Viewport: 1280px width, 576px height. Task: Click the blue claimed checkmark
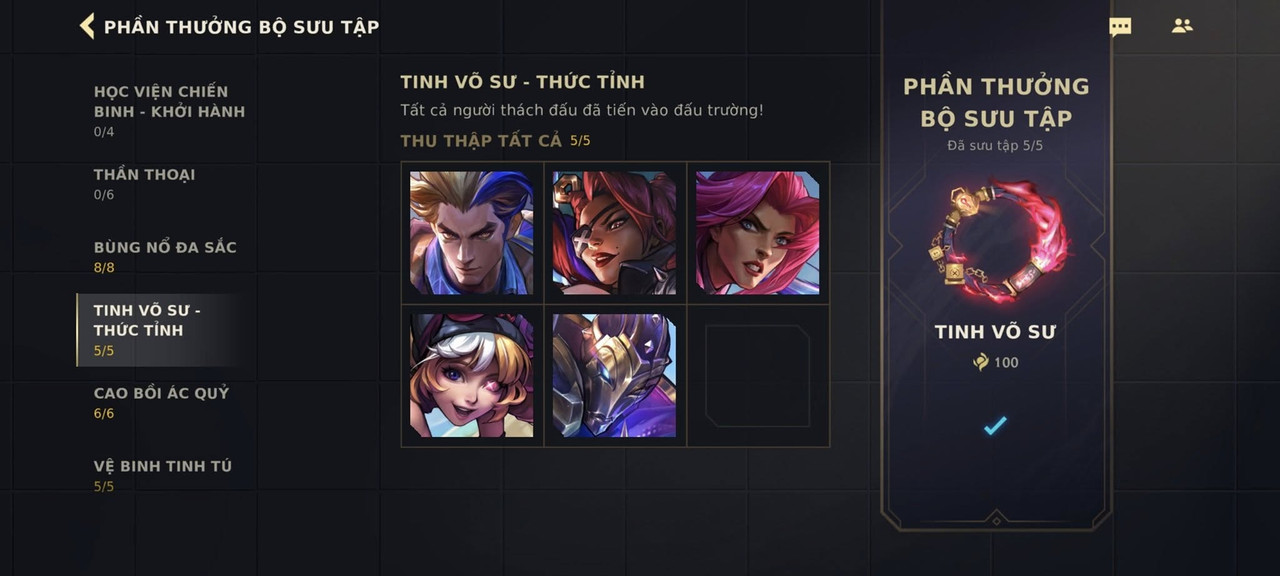click(x=995, y=426)
